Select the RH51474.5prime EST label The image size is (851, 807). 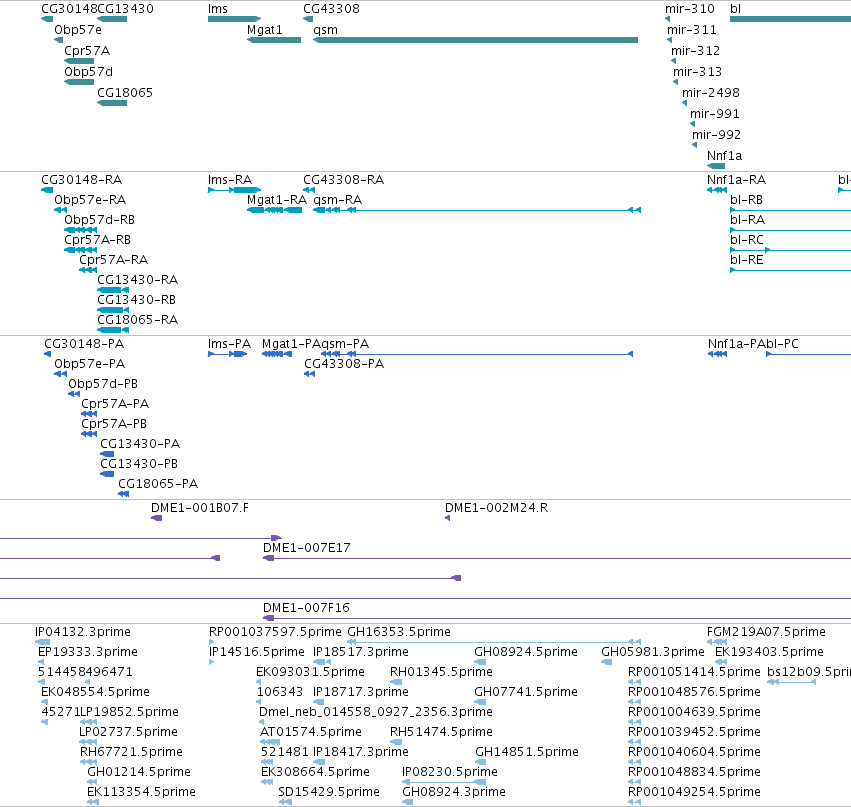[441, 732]
